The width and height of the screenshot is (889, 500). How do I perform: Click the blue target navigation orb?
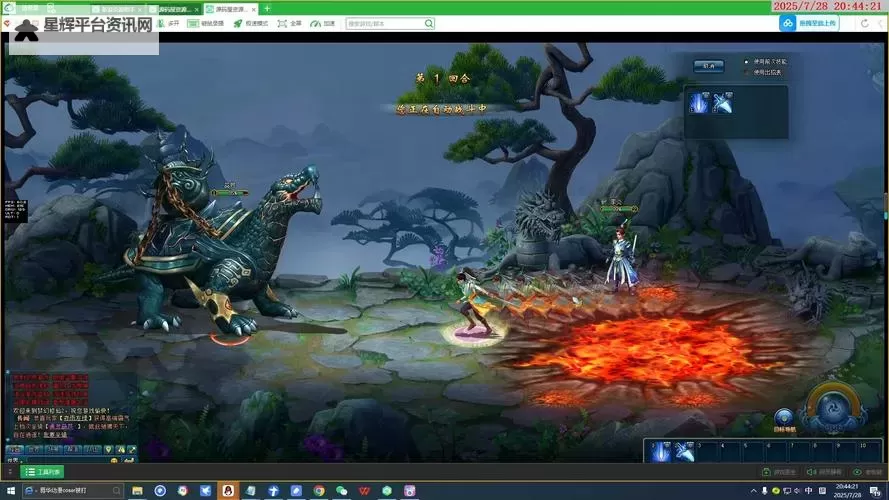pyautogui.click(x=784, y=418)
